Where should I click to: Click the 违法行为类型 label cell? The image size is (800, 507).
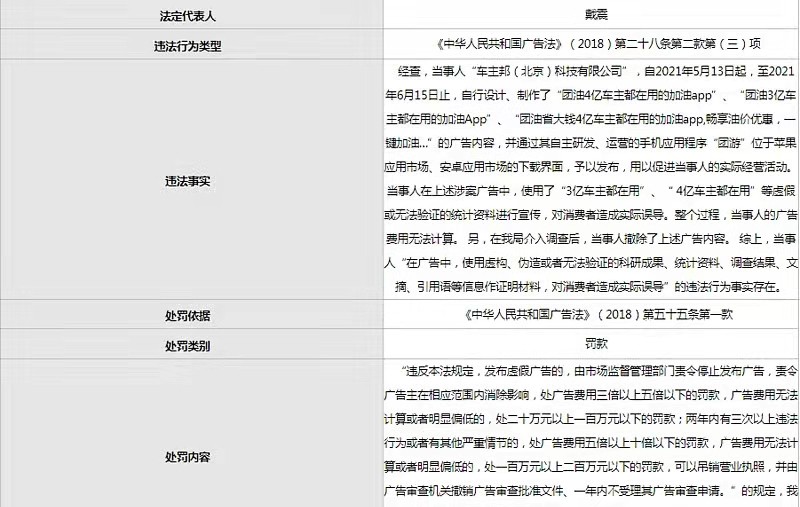(x=187, y=46)
